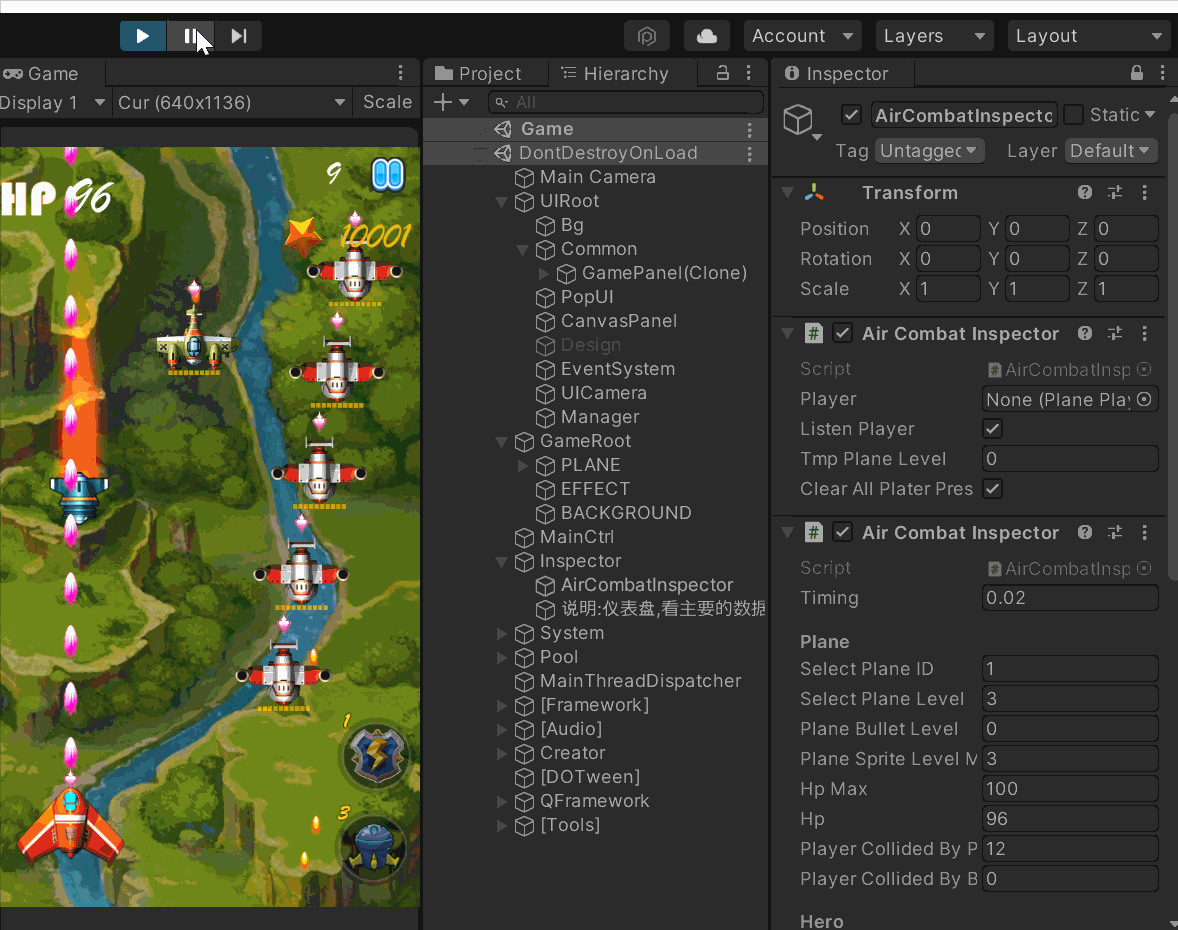Switch to the Project tab
The image size is (1178, 930).
[479, 74]
